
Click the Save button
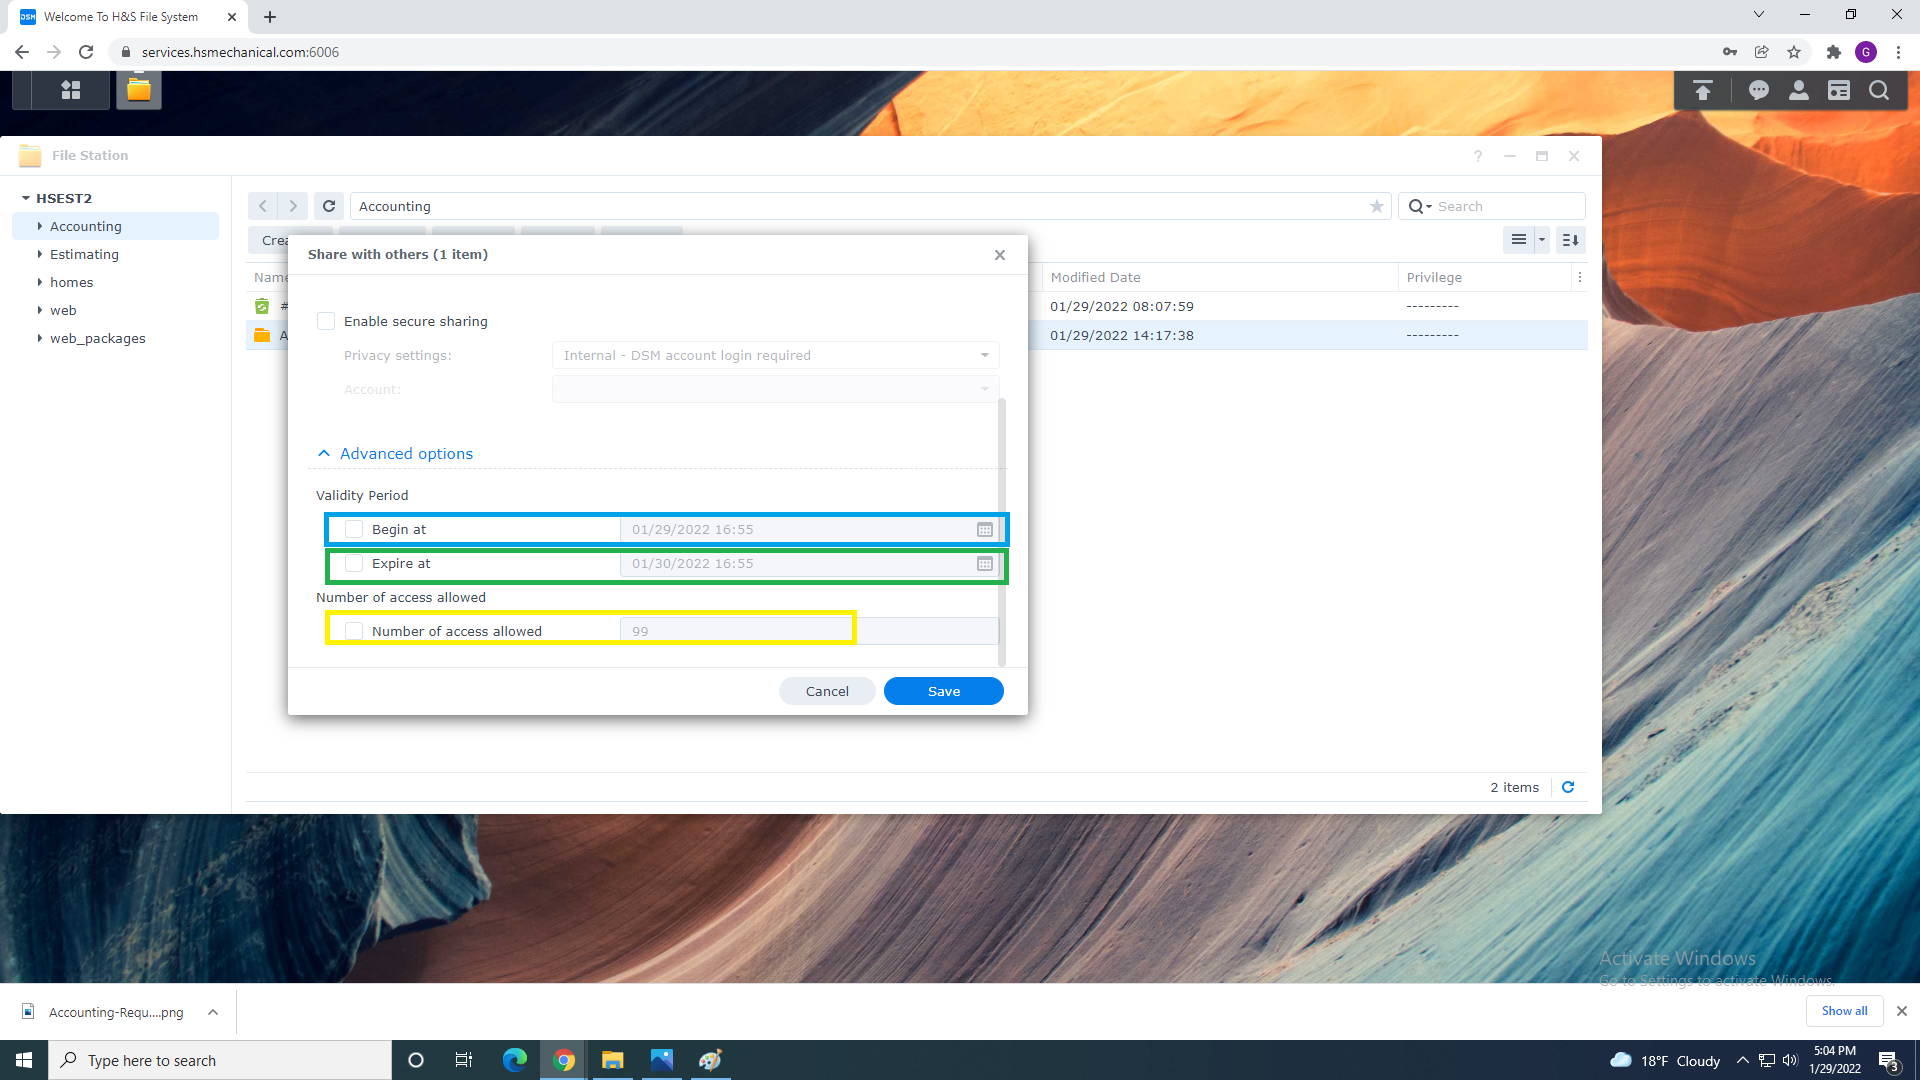(943, 691)
